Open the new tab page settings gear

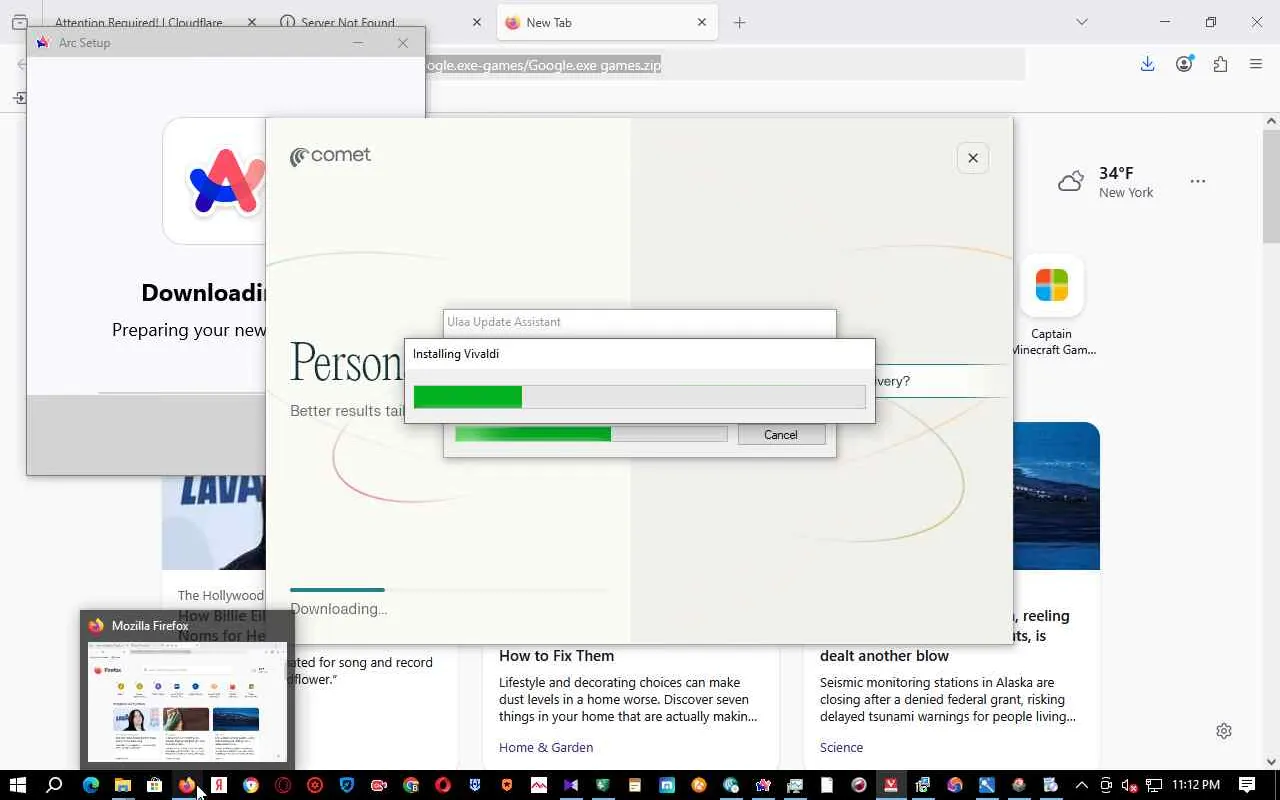[x=1224, y=731]
